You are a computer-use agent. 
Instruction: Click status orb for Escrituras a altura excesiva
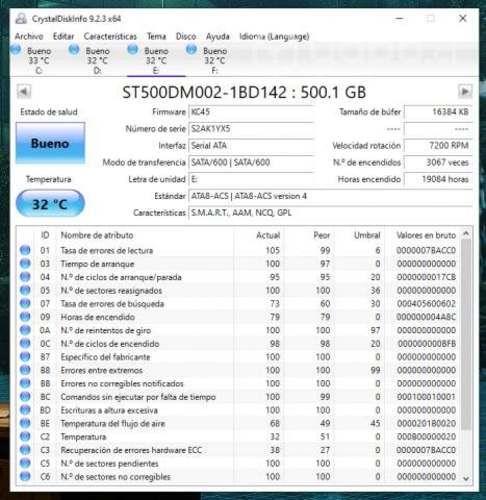click(x=25, y=410)
